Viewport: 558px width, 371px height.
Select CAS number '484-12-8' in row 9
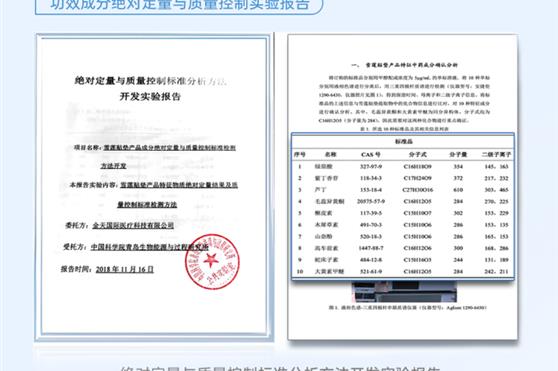click(x=371, y=260)
